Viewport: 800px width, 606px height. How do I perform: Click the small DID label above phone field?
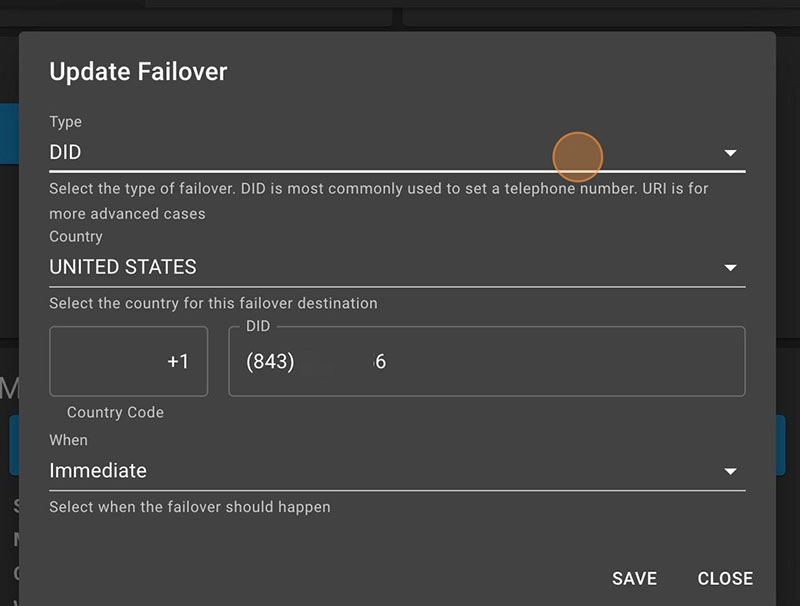[x=258, y=327]
